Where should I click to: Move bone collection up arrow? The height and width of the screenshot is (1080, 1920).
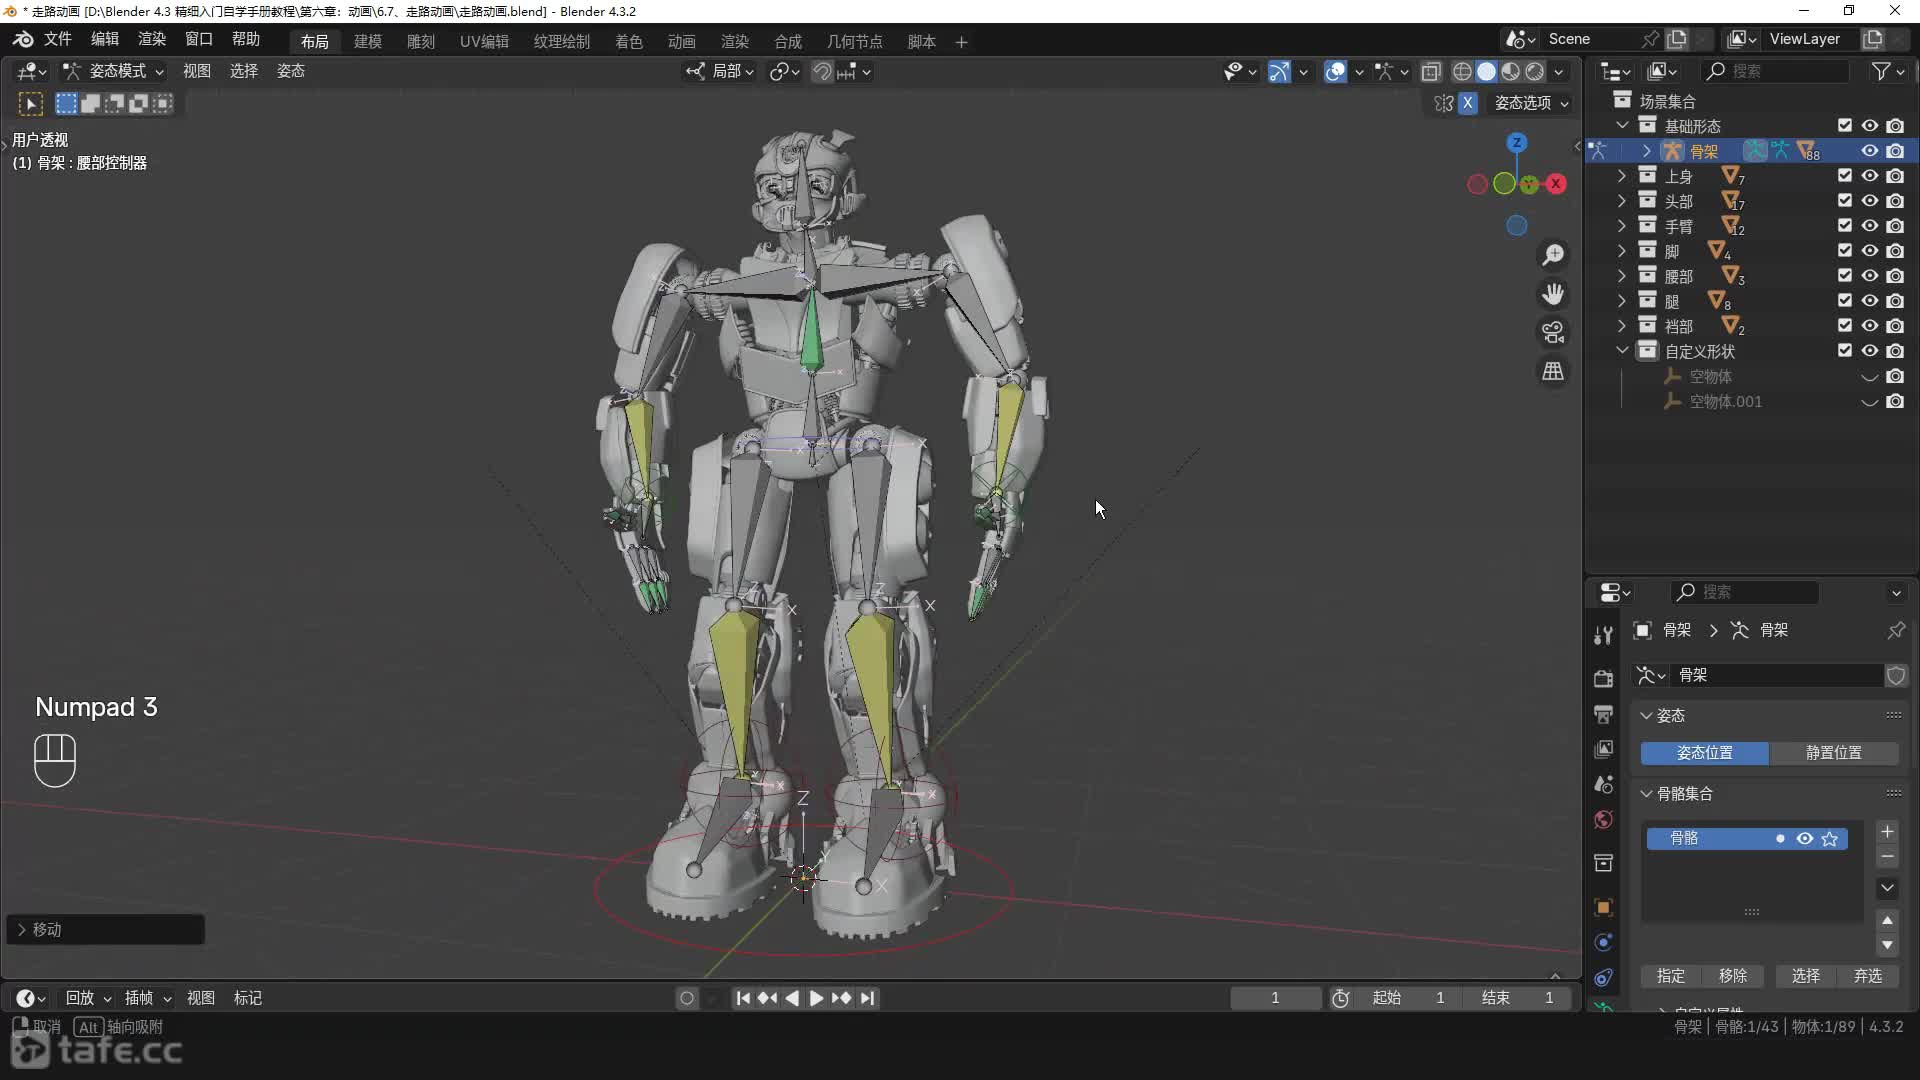click(x=1887, y=920)
